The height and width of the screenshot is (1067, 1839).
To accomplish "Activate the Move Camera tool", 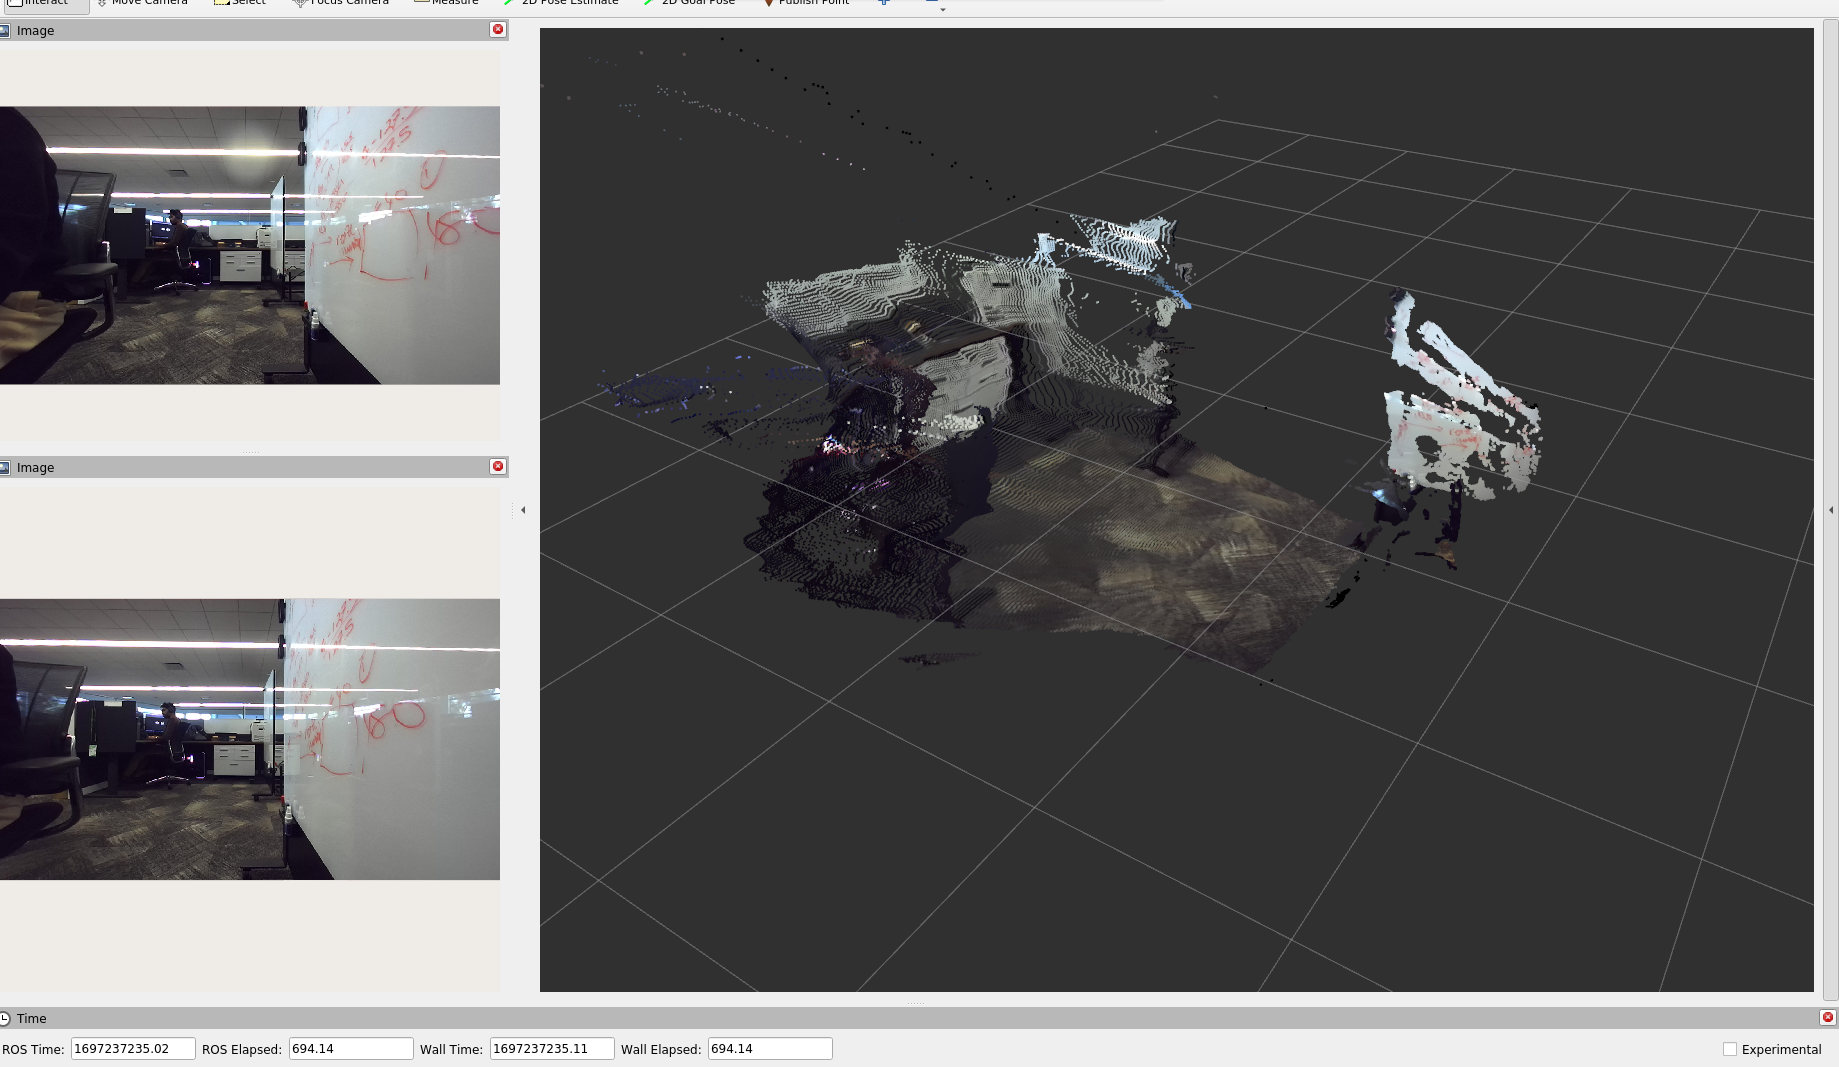I will pyautogui.click(x=143, y=4).
